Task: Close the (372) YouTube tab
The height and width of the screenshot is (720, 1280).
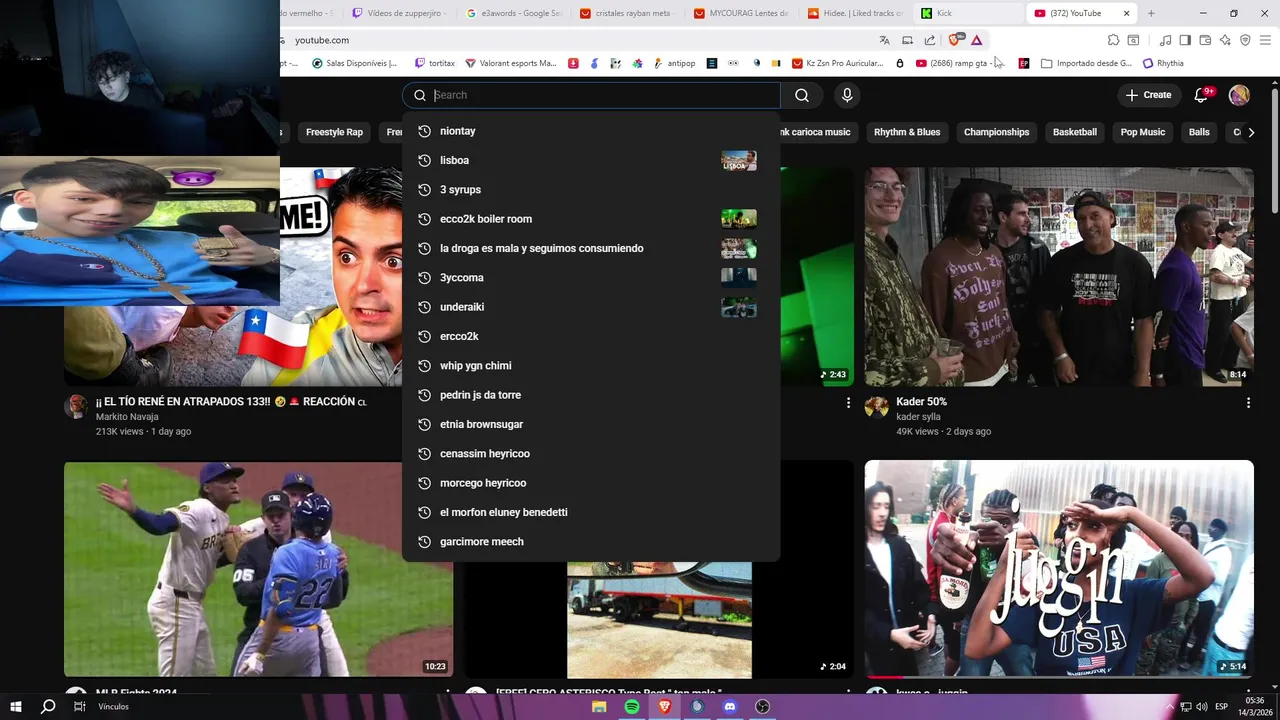Action: pos(1126,13)
